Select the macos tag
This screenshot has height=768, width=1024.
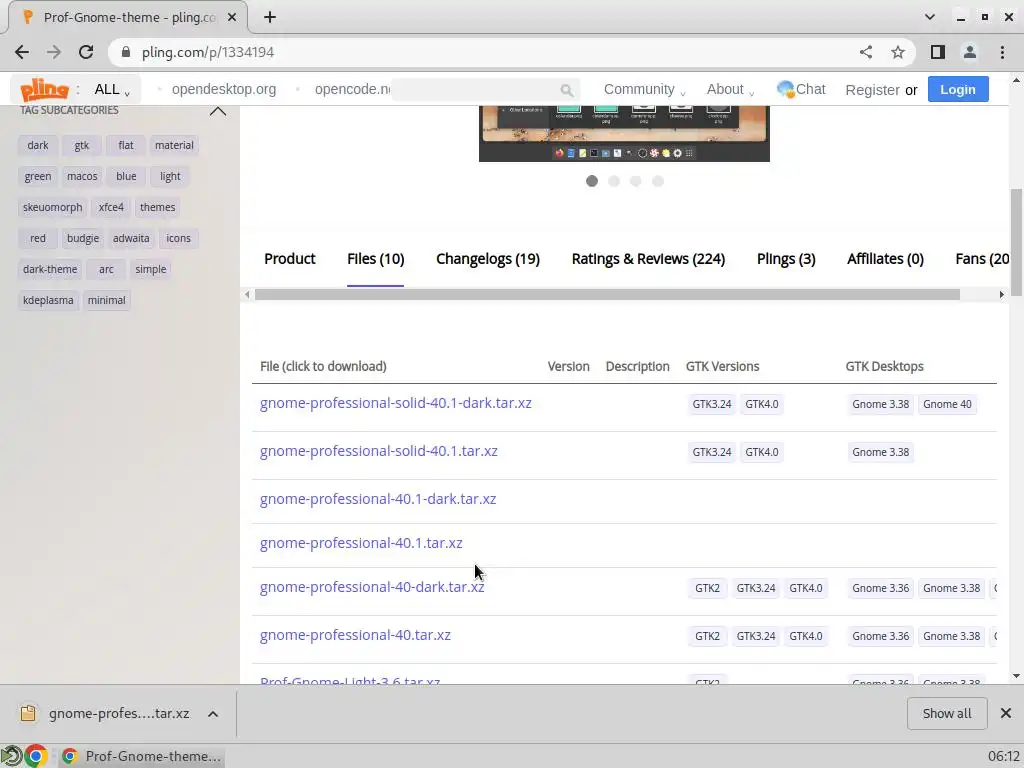(x=82, y=176)
